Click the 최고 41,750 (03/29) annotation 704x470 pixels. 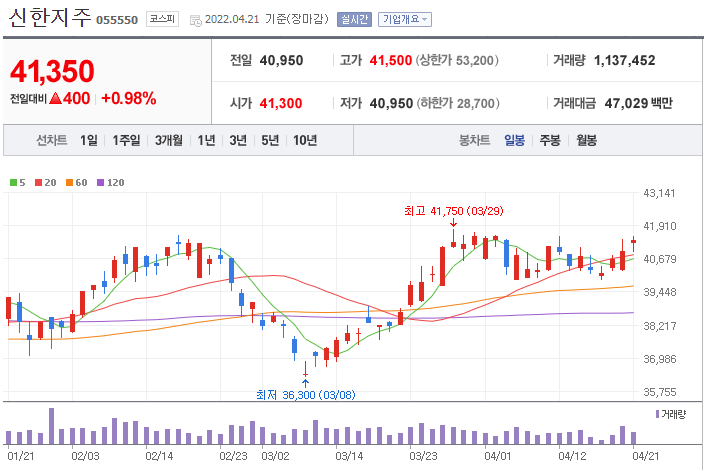[453, 211]
